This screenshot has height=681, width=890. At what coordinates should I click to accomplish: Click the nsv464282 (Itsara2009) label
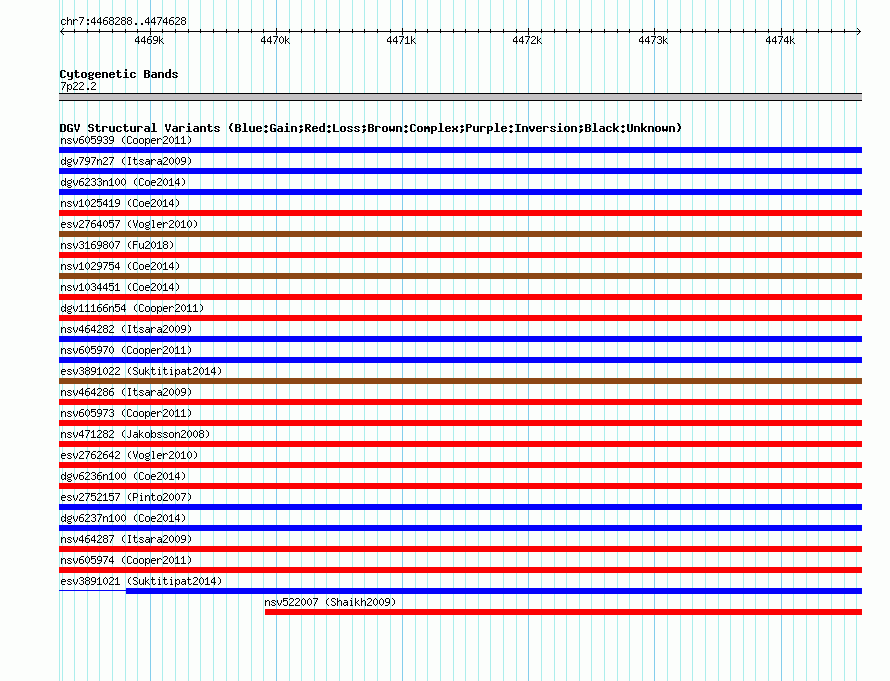tap(126, 329)
